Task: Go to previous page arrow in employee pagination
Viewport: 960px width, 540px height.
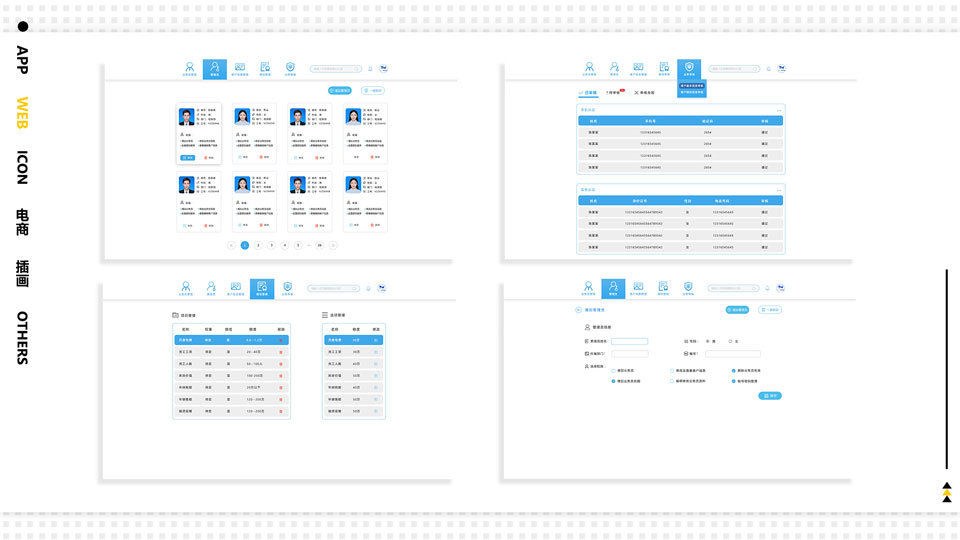Action: [231, 245]
